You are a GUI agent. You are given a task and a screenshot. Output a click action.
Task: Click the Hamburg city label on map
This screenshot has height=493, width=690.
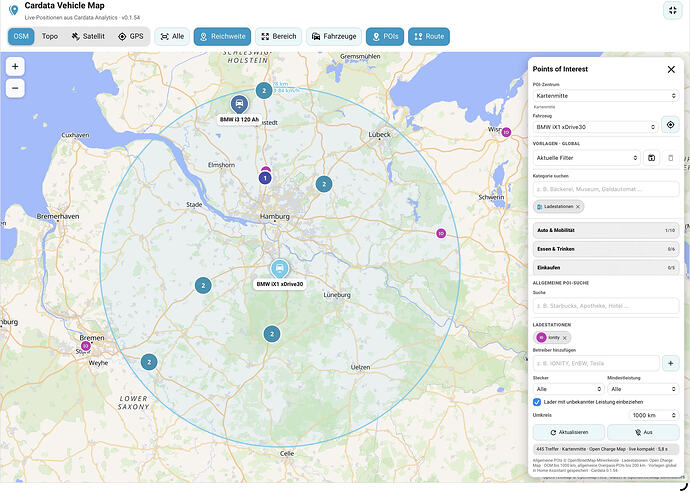275,217
